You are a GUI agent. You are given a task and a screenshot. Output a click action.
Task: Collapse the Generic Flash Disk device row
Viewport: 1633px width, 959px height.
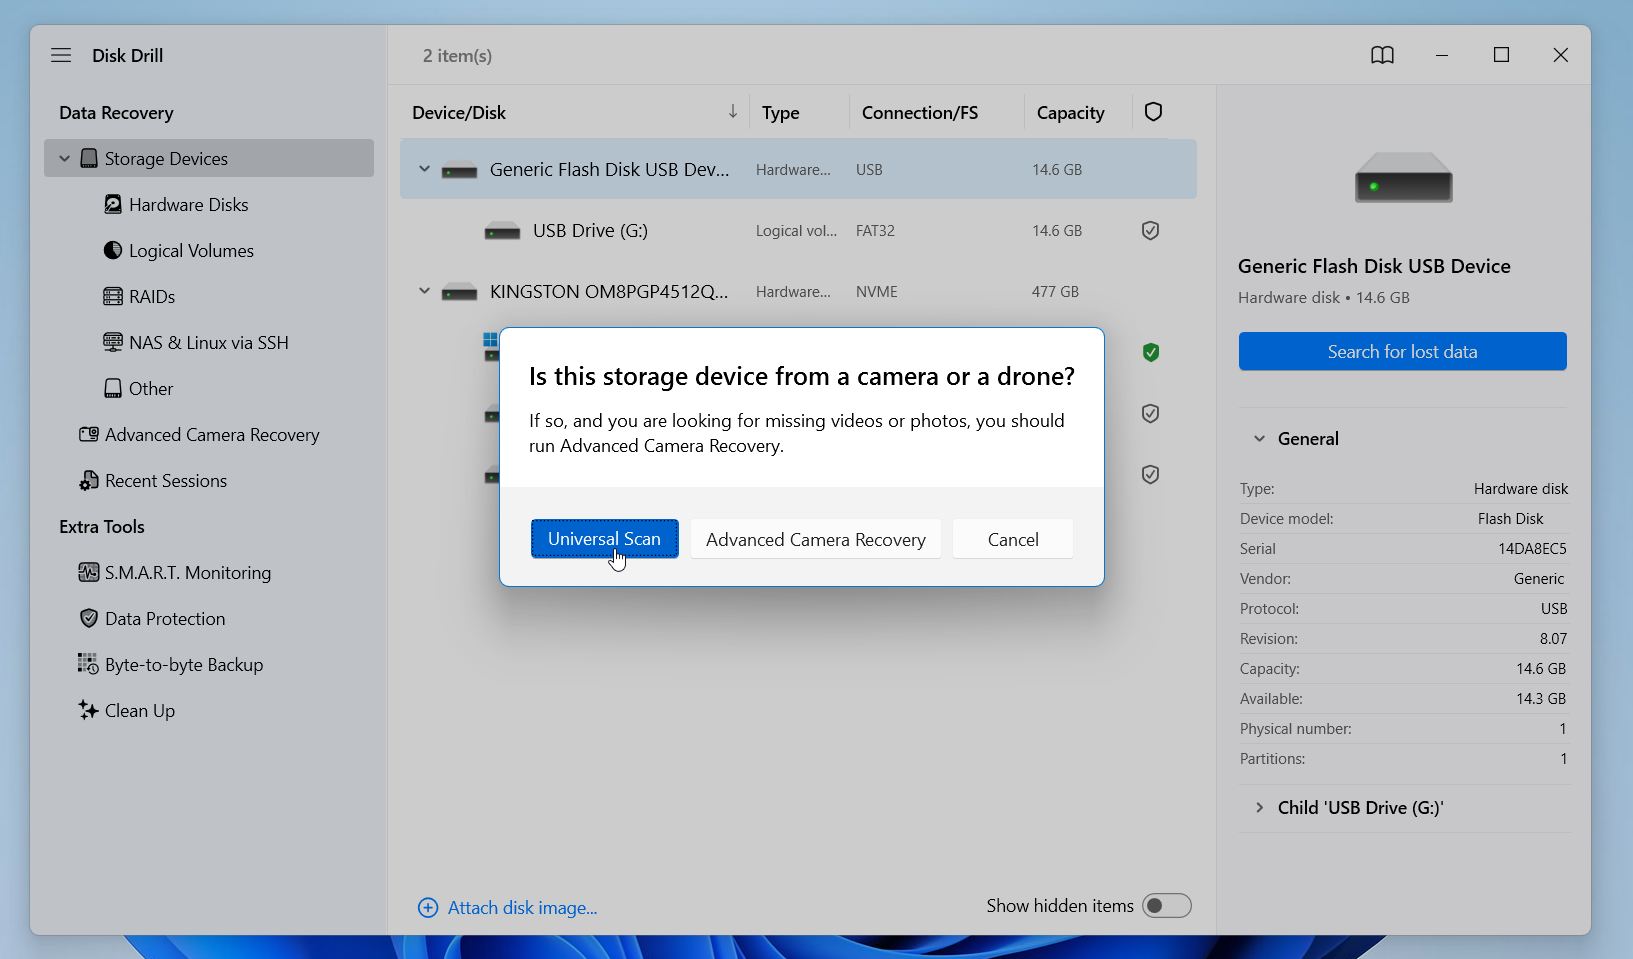(x=424, y=169)
